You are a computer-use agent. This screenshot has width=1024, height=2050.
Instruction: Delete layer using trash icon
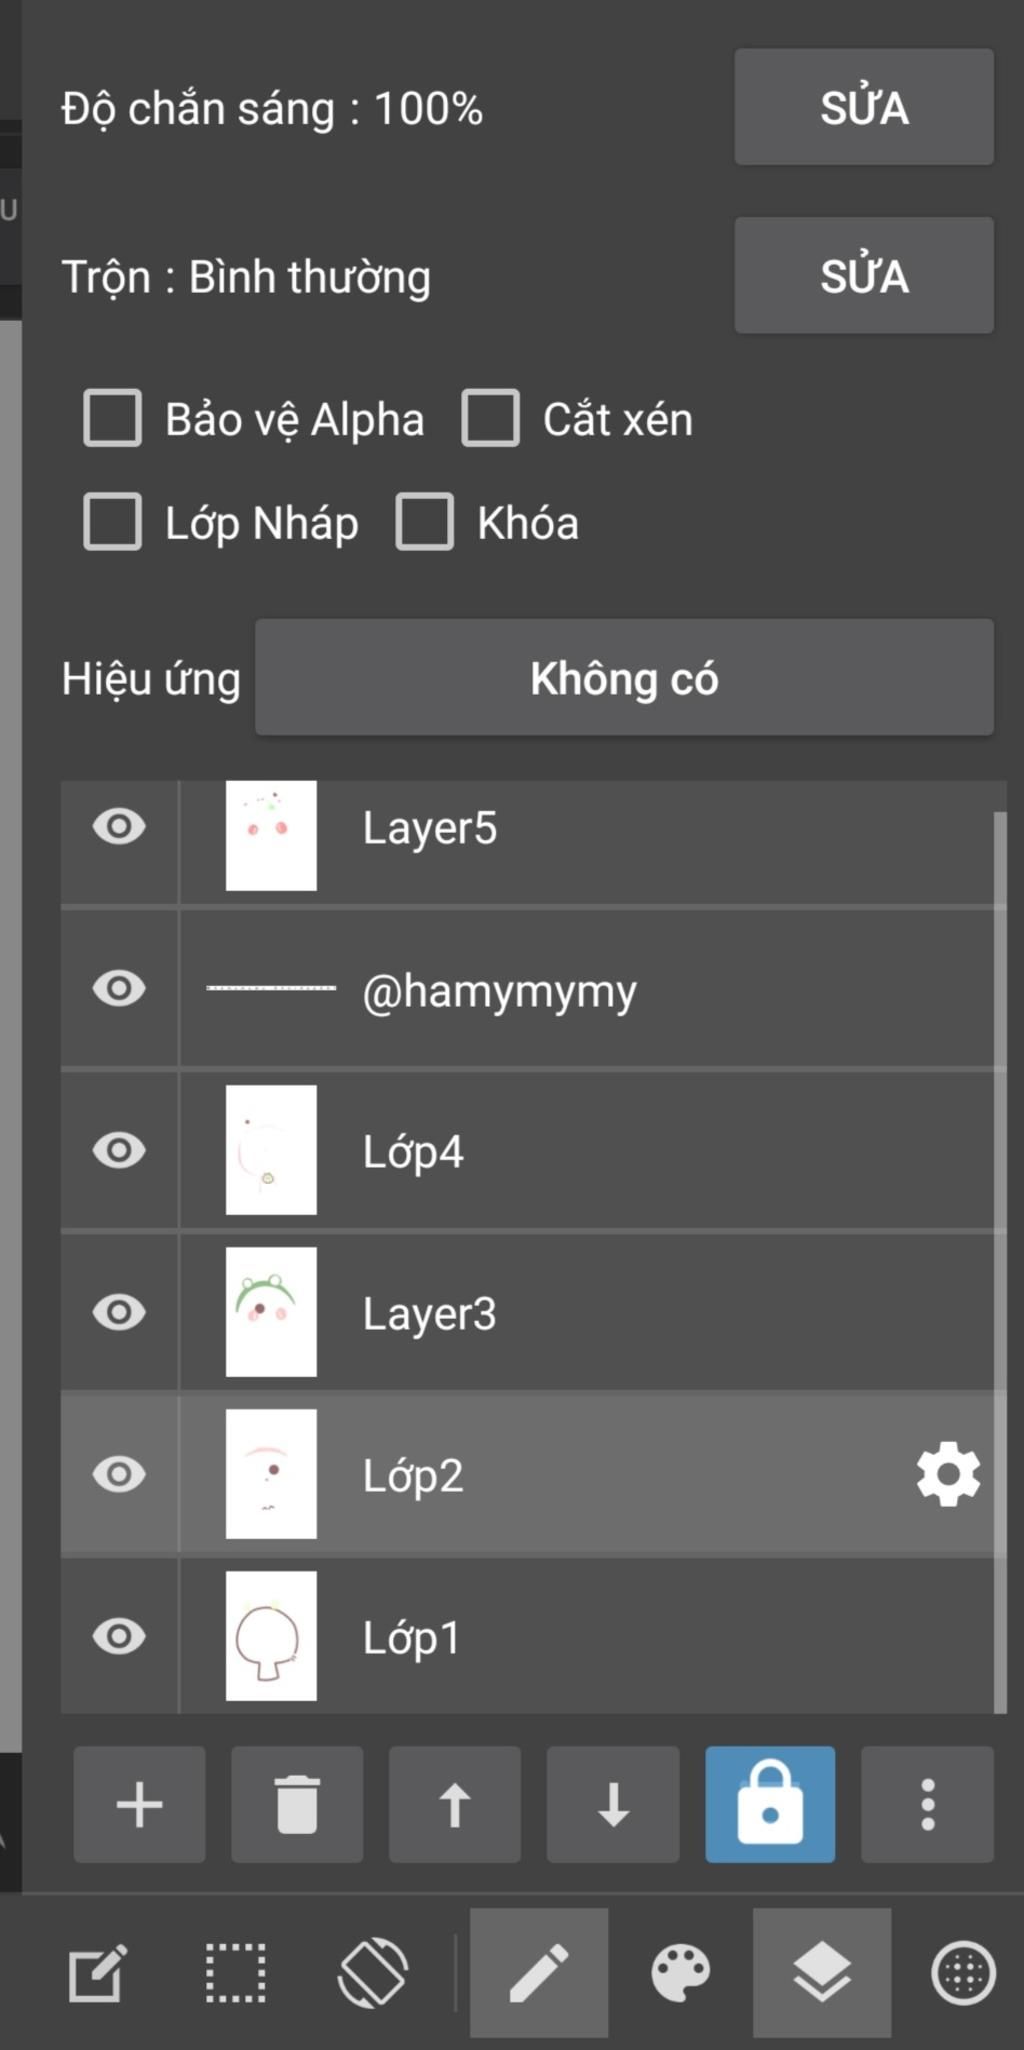pyautogui.click(x=297, y=1805)
